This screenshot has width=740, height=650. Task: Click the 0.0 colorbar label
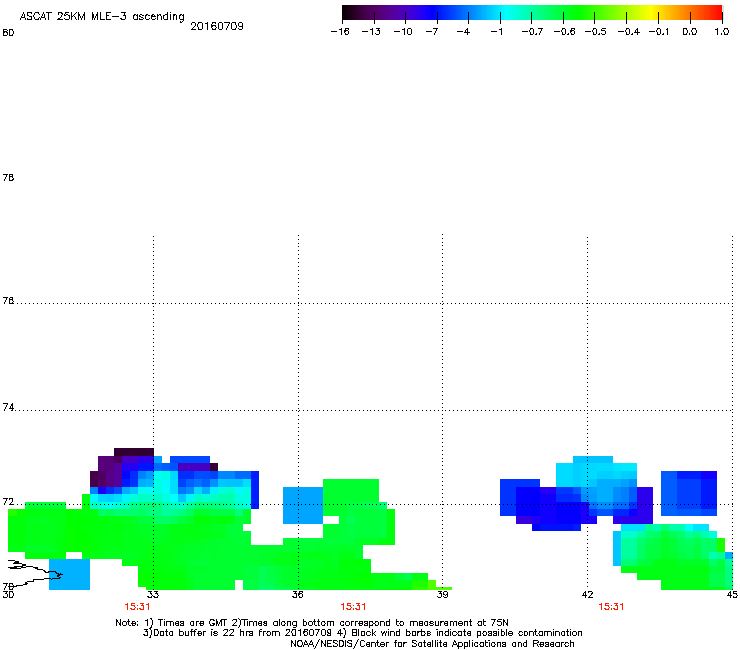click(x=690, y=32)
